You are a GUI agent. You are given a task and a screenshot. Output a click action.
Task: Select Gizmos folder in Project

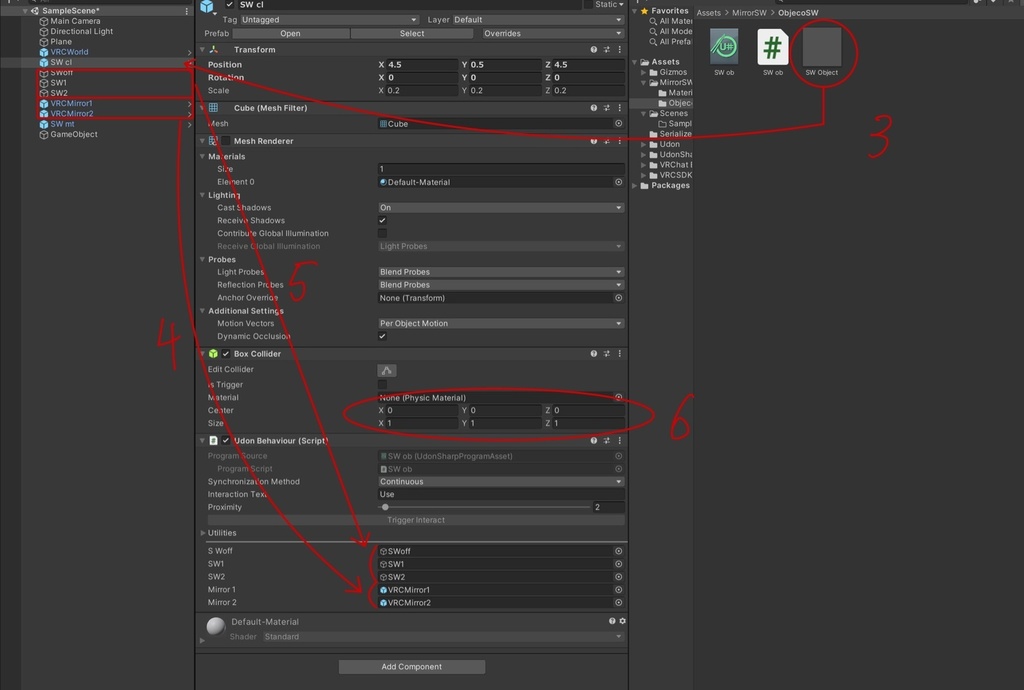[673, 72]
